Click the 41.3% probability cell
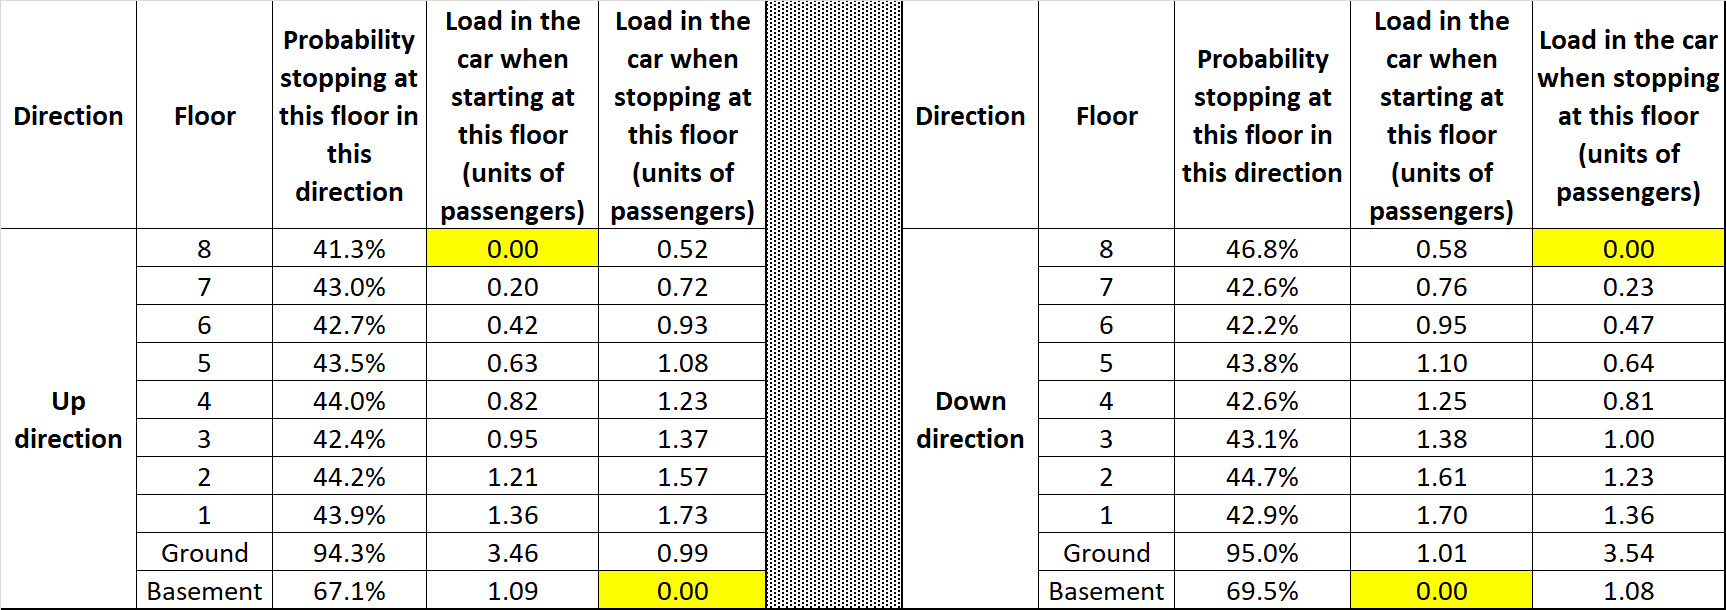Viewport: 1726px width, 610px height. click(x=349, y=249)
